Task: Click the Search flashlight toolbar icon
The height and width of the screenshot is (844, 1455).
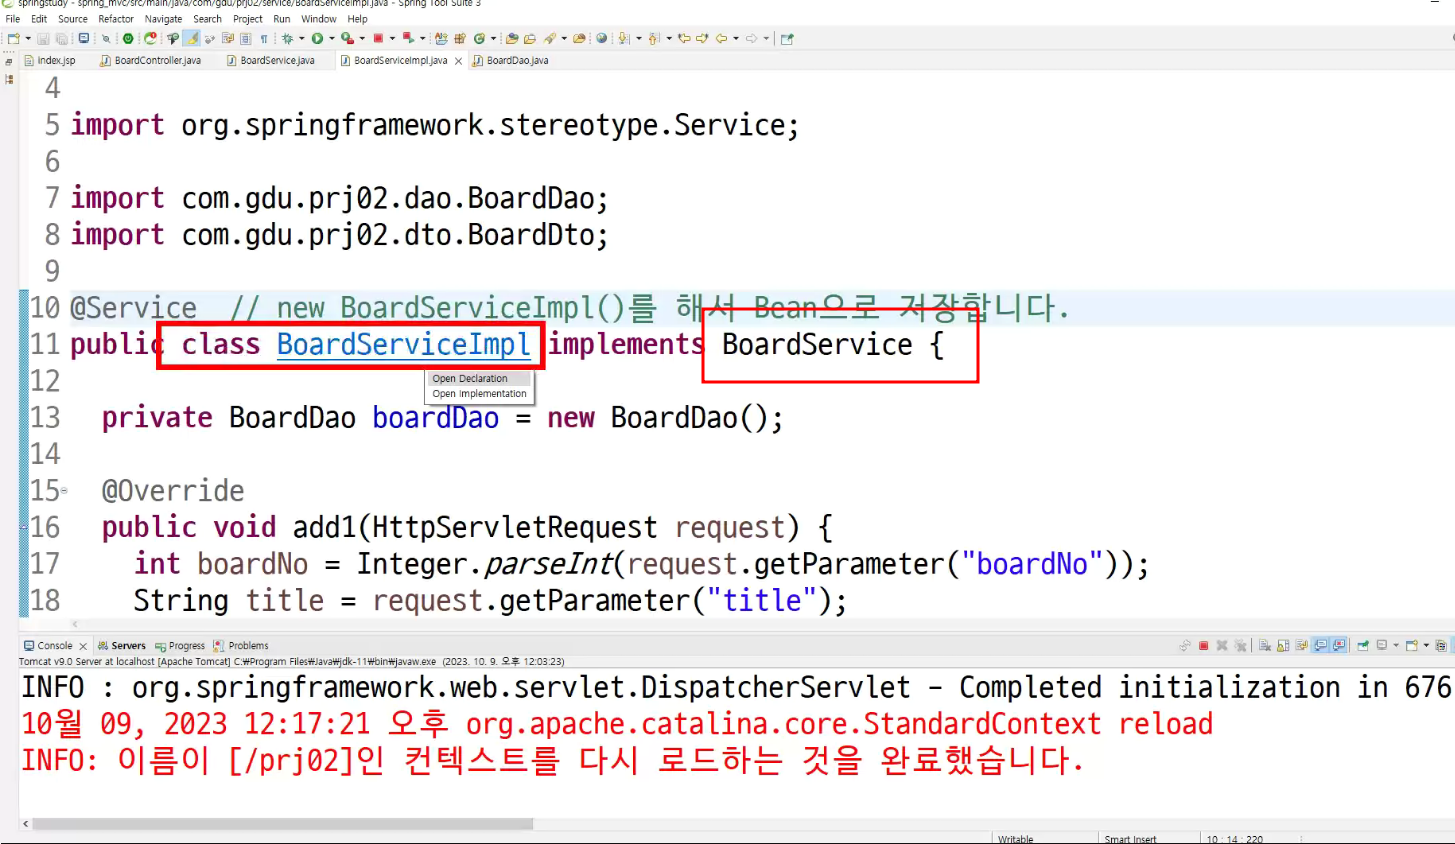Action: point(549,39)
